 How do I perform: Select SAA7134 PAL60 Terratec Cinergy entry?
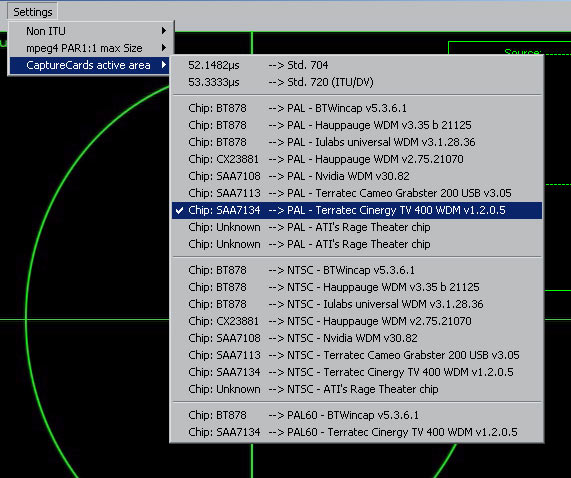357,432
